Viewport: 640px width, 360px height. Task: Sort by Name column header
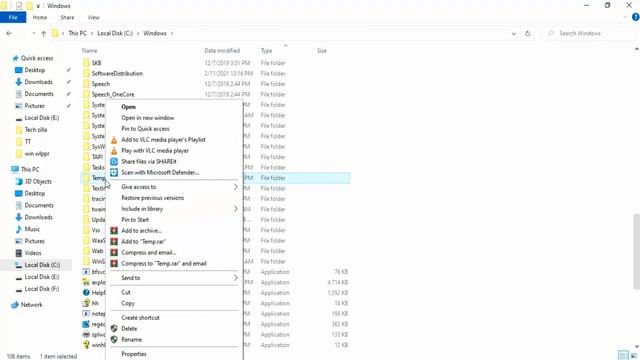[89, 51]
